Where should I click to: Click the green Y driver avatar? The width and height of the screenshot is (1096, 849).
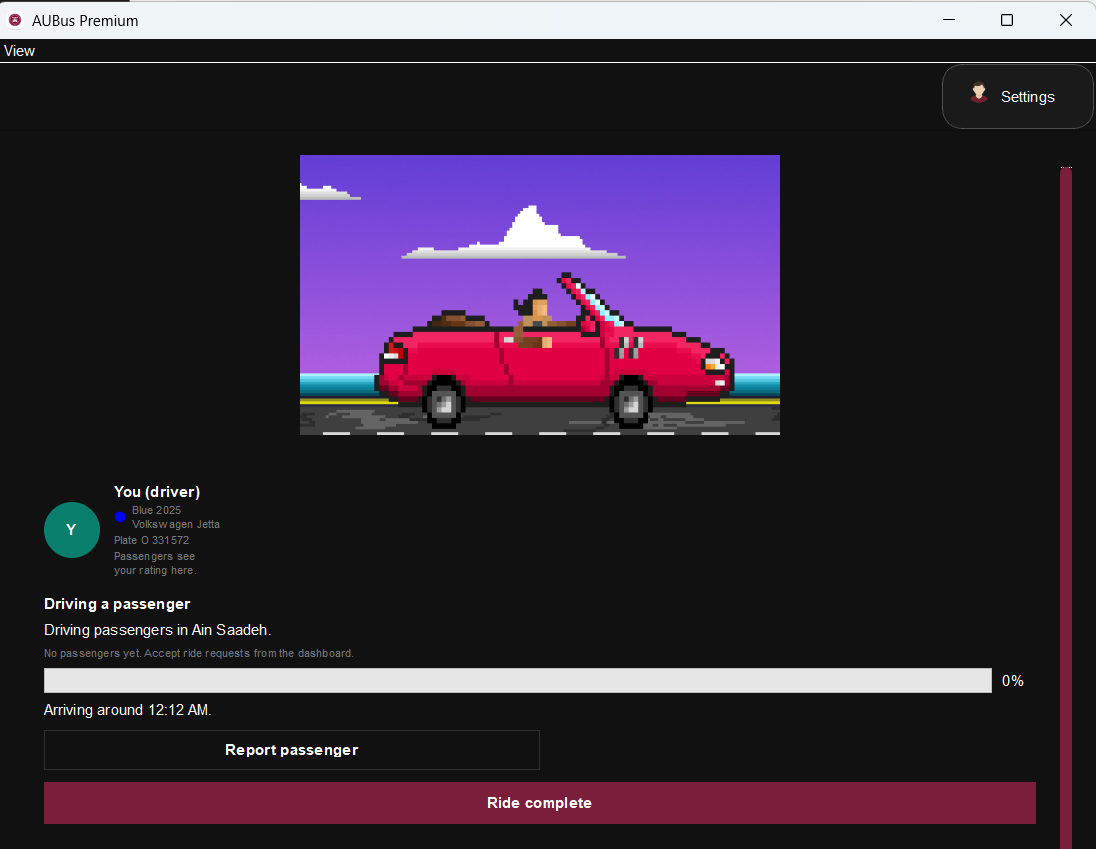(72, 530)
